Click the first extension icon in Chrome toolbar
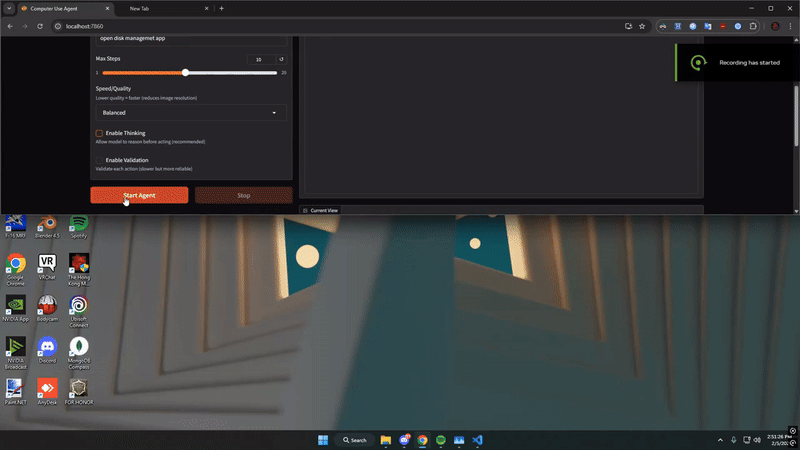Screen dimensions: 800x450 pos(663,26)
